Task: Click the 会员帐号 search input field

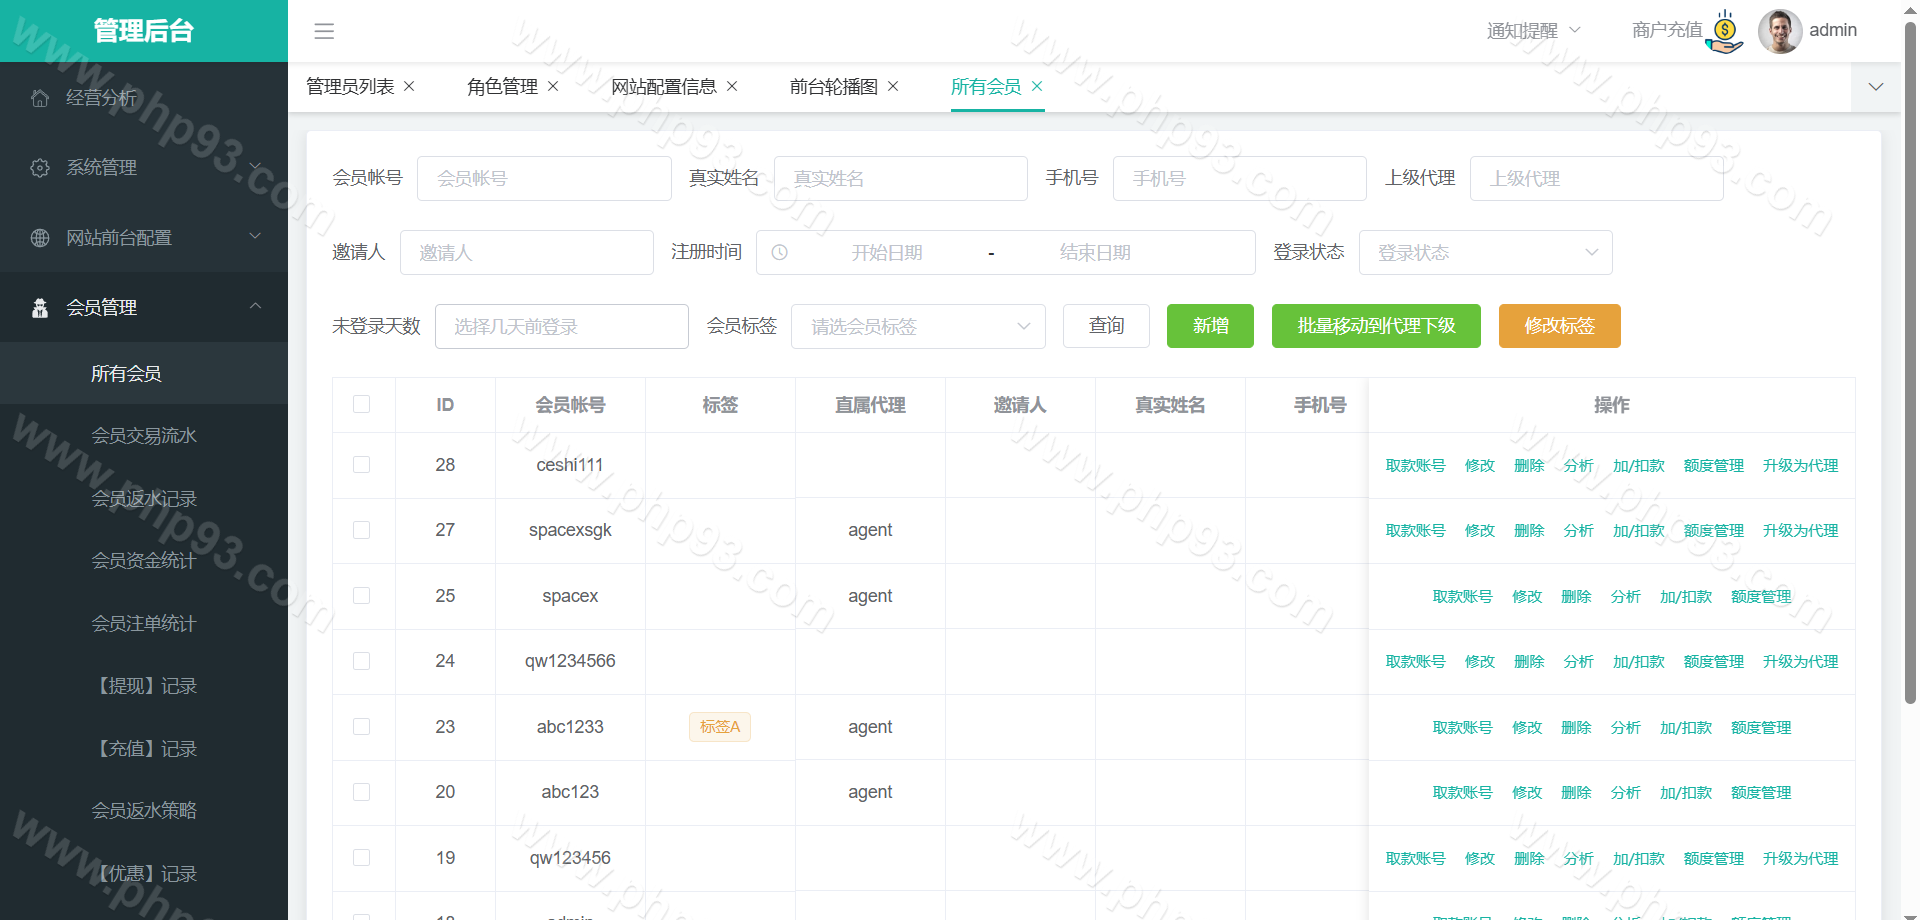Action: tap(544, 179)
